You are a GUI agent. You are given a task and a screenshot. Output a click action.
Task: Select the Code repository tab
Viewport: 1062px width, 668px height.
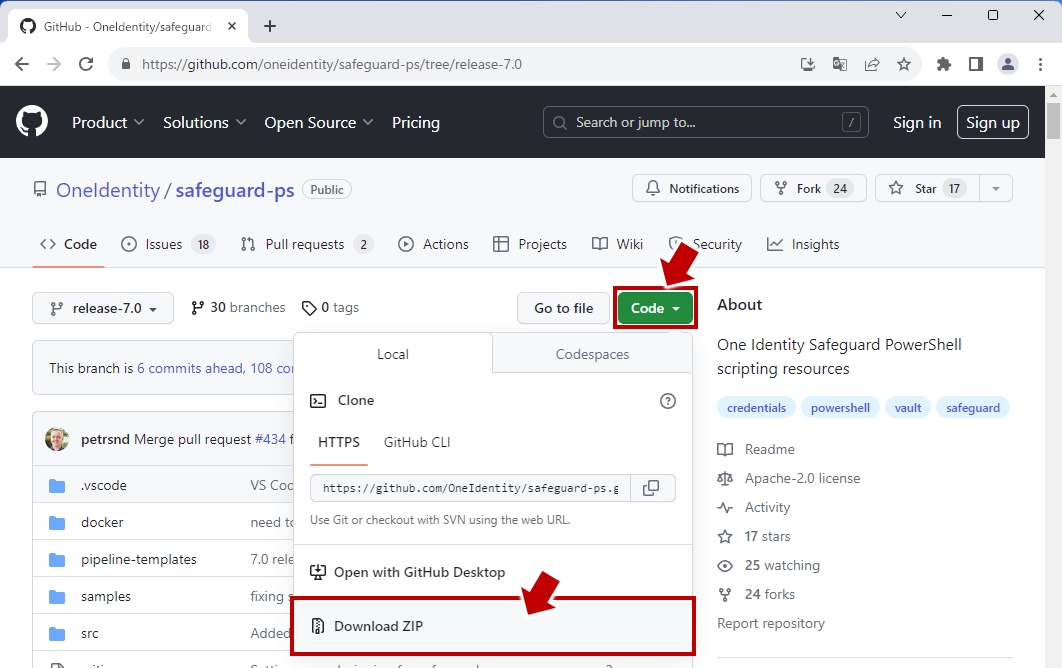click(68, 245)
